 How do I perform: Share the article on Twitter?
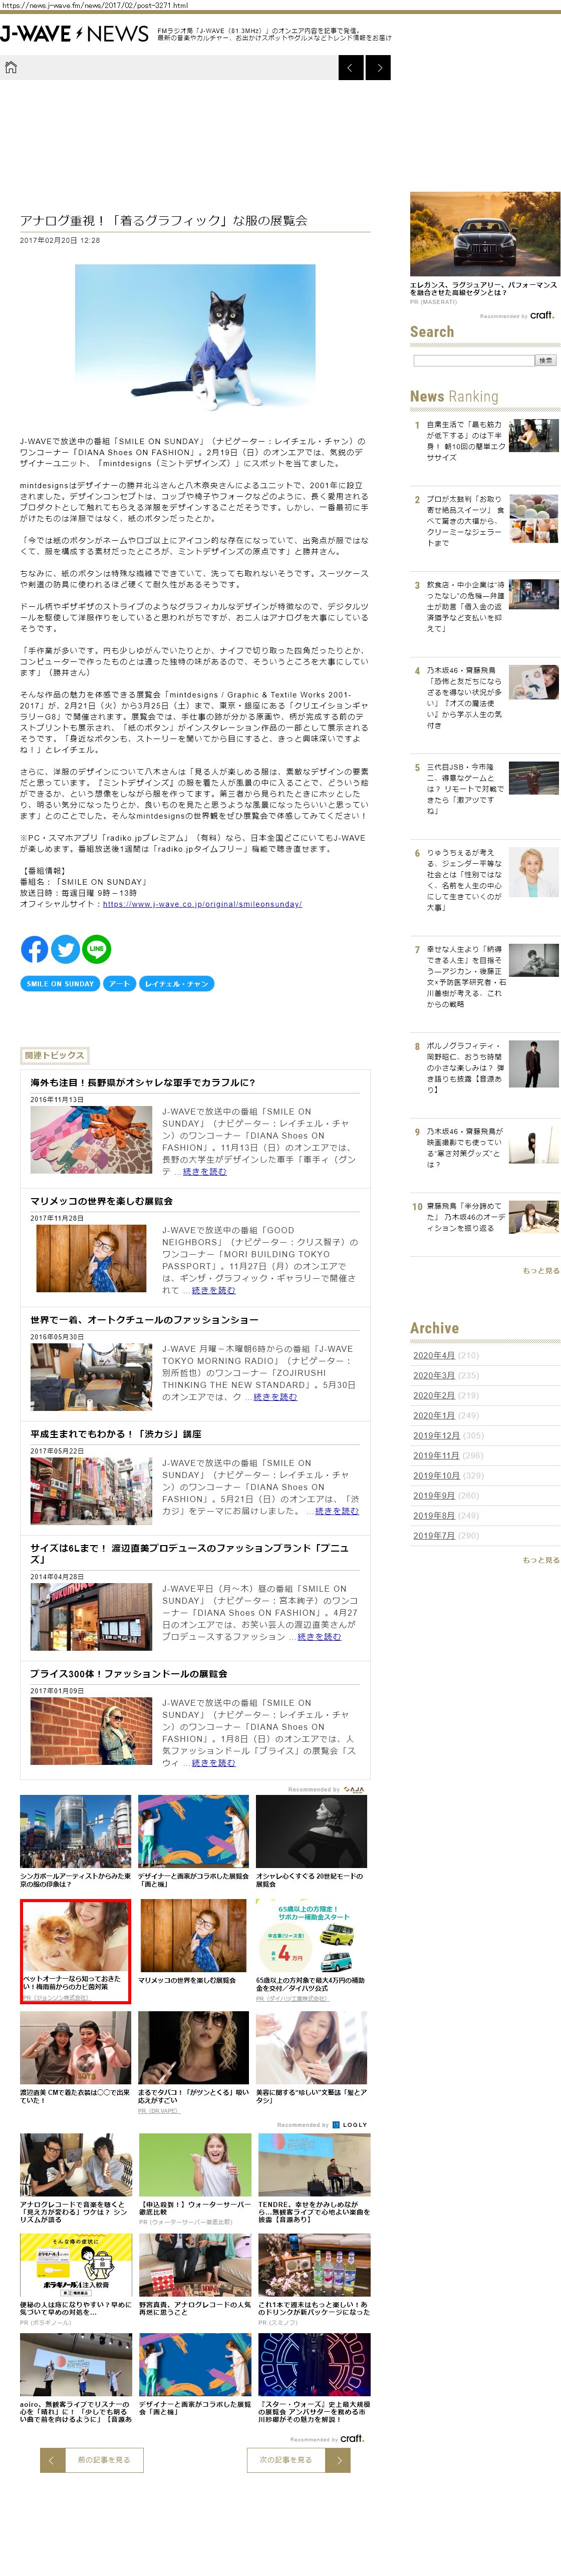[x=65, y=949]
